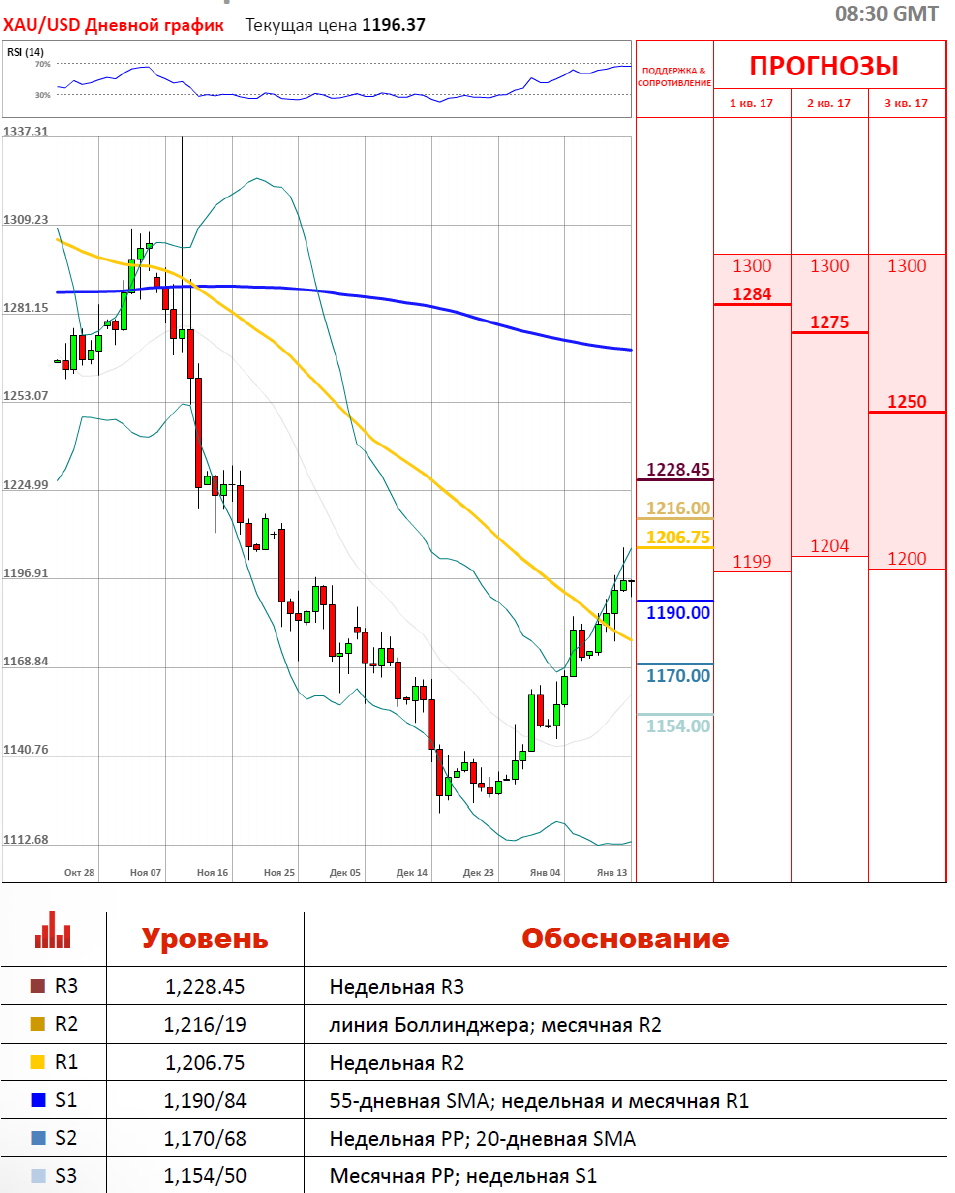Click the 1154.00 support level label
The image size is (955, 1193).
click(677, 726)
